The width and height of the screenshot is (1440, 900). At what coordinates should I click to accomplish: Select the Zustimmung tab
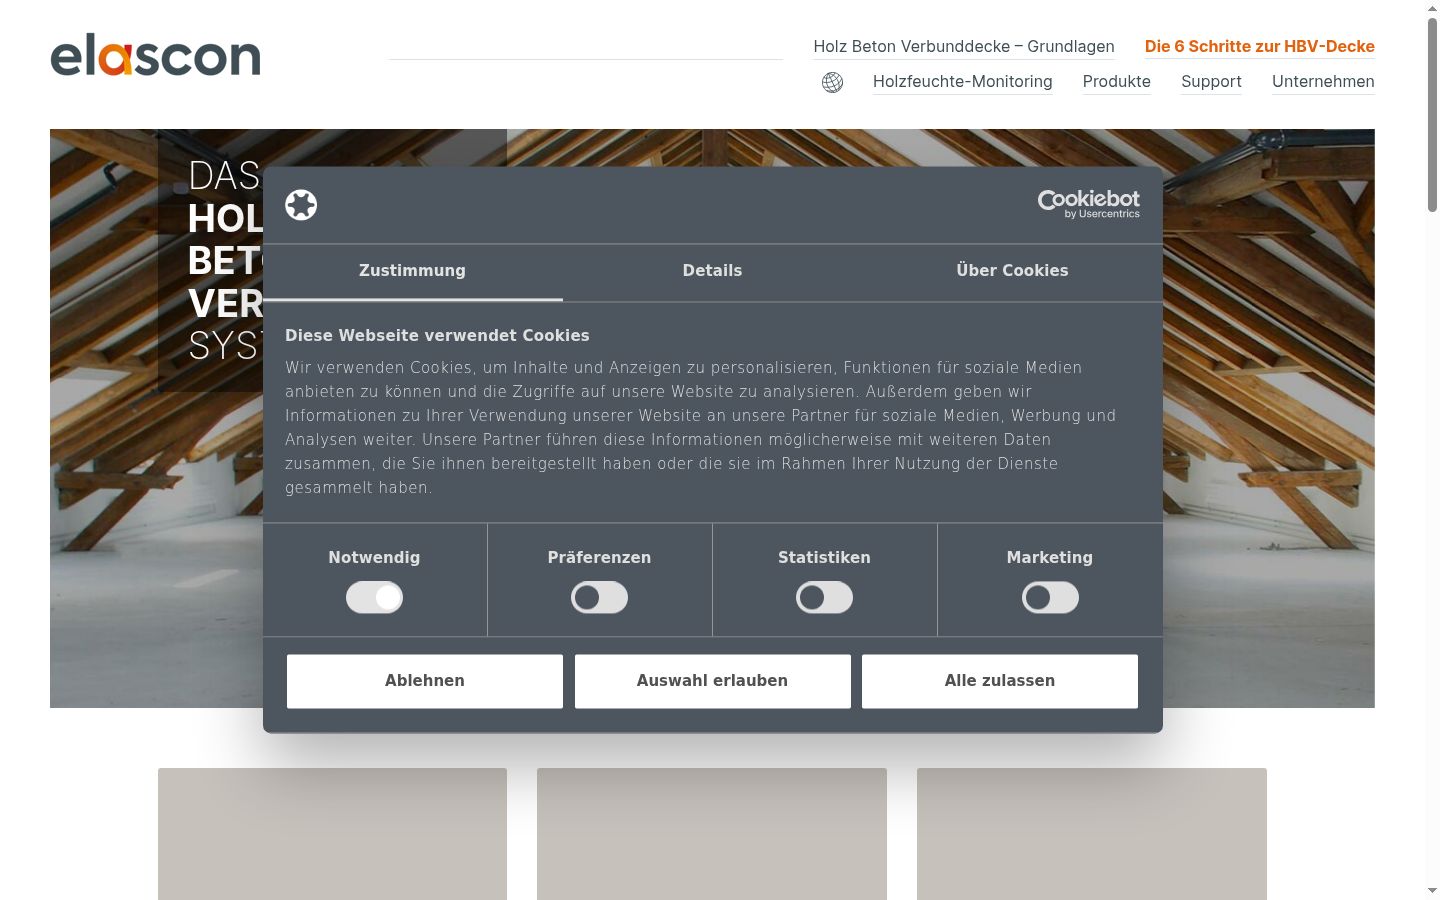coord(412,271)
